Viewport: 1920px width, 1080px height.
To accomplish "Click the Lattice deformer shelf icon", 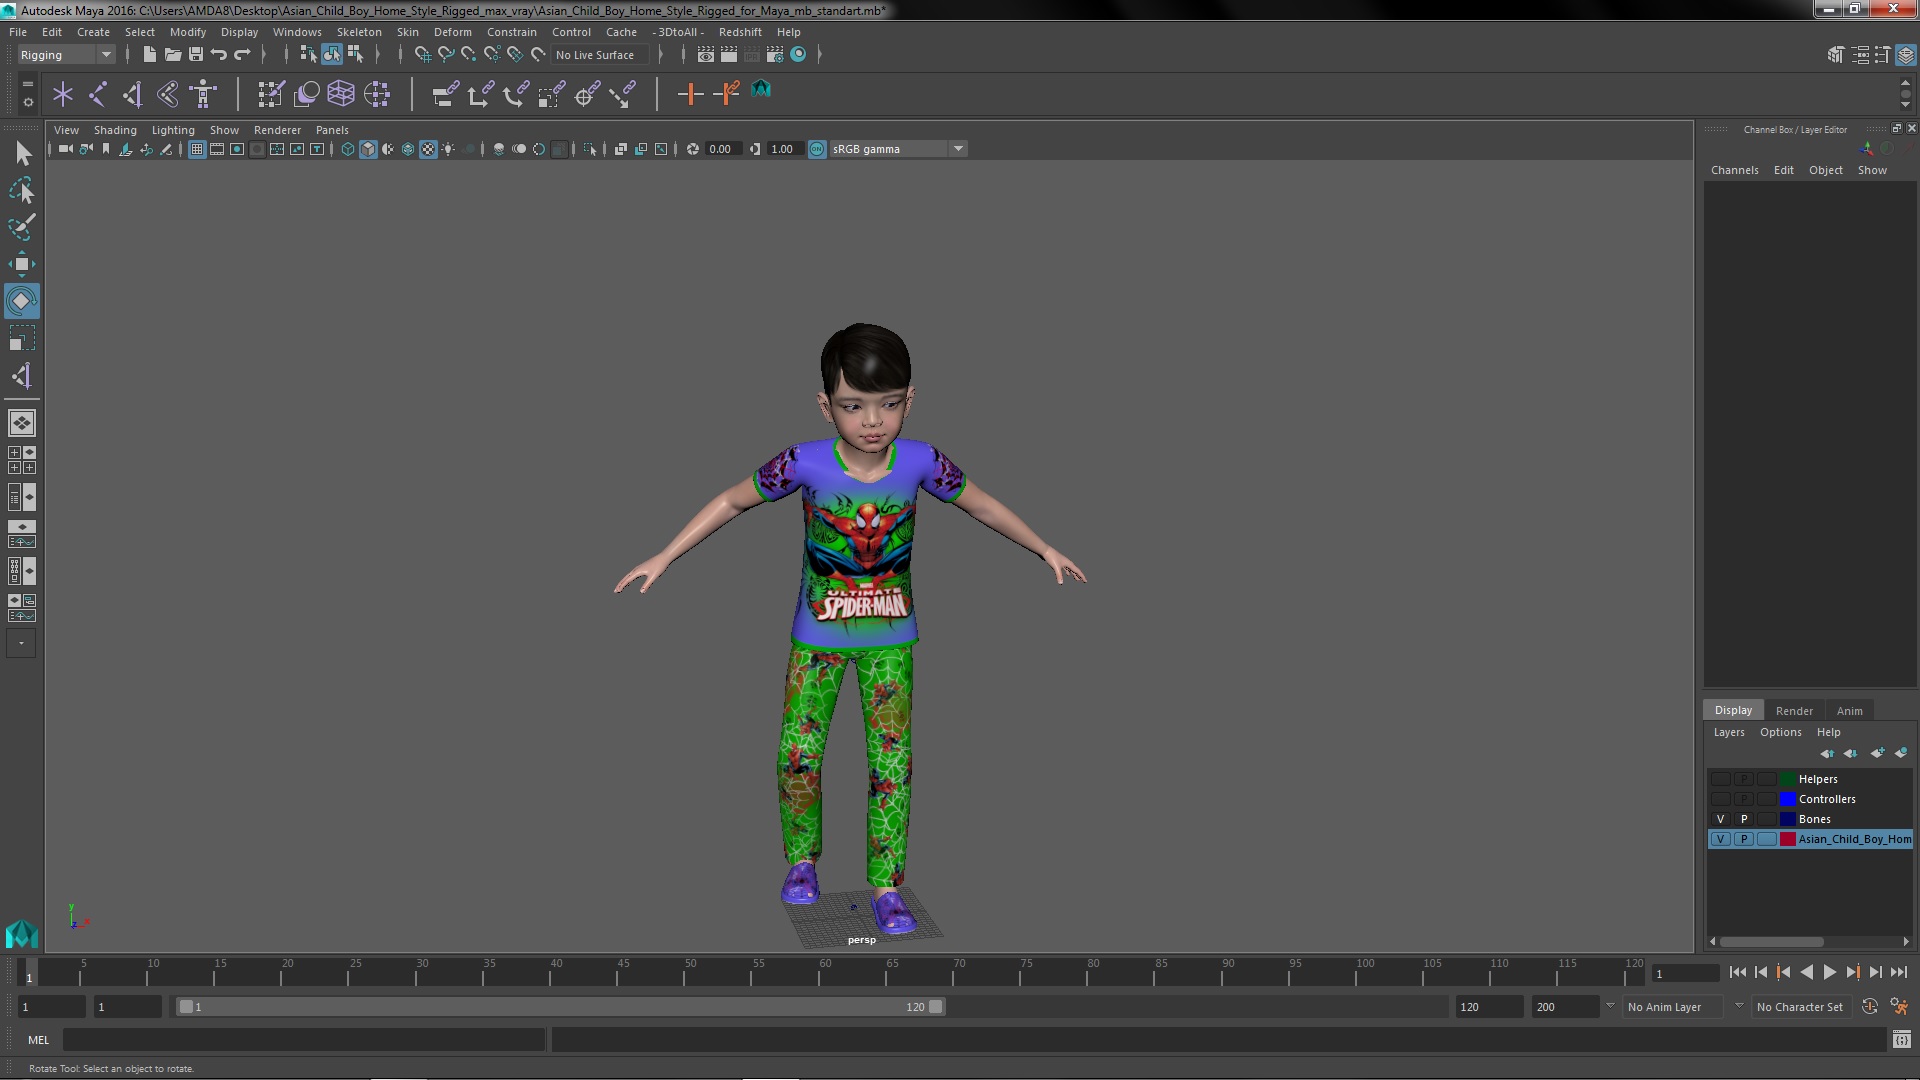I will [x=341, y=94].
